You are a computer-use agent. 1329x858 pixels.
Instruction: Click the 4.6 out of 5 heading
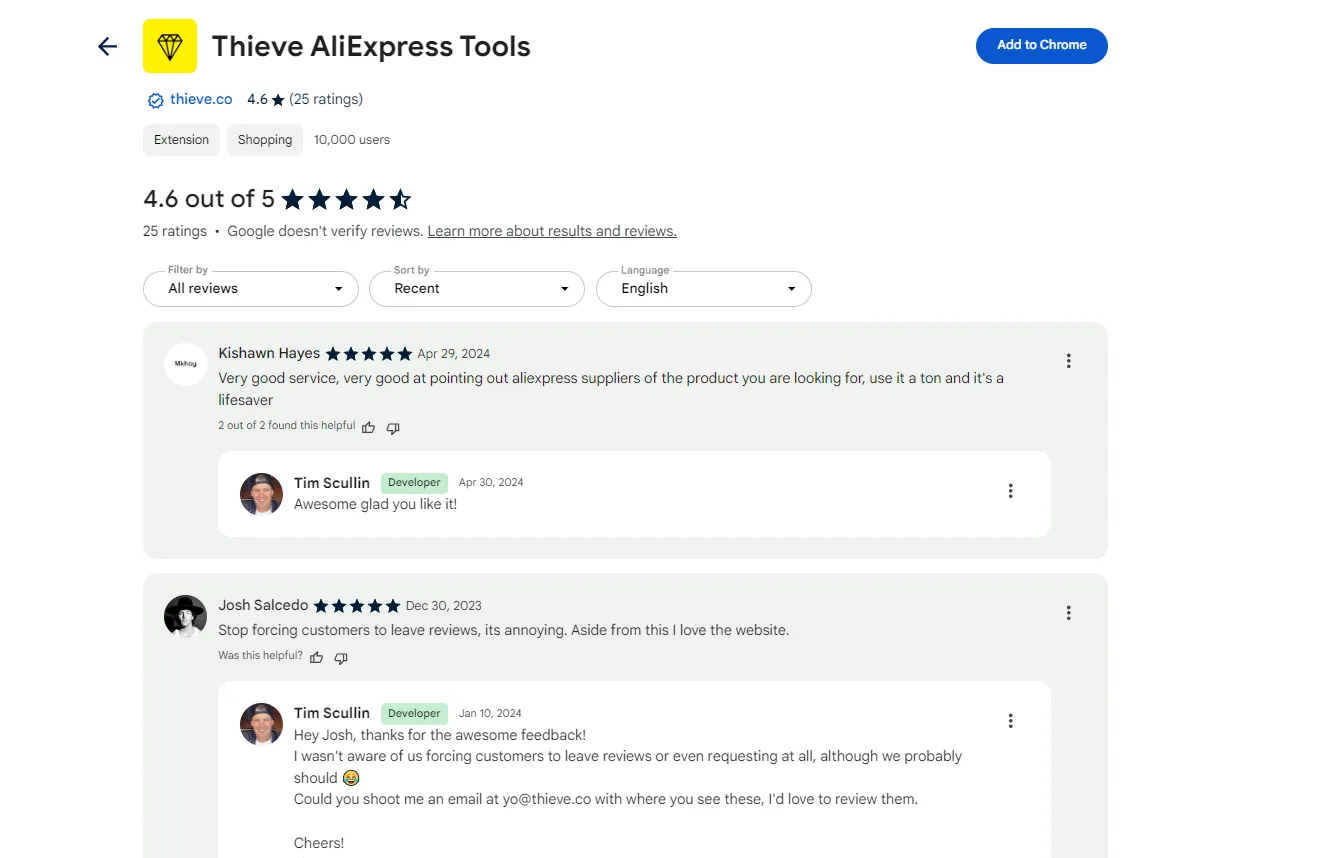[209, 199]
